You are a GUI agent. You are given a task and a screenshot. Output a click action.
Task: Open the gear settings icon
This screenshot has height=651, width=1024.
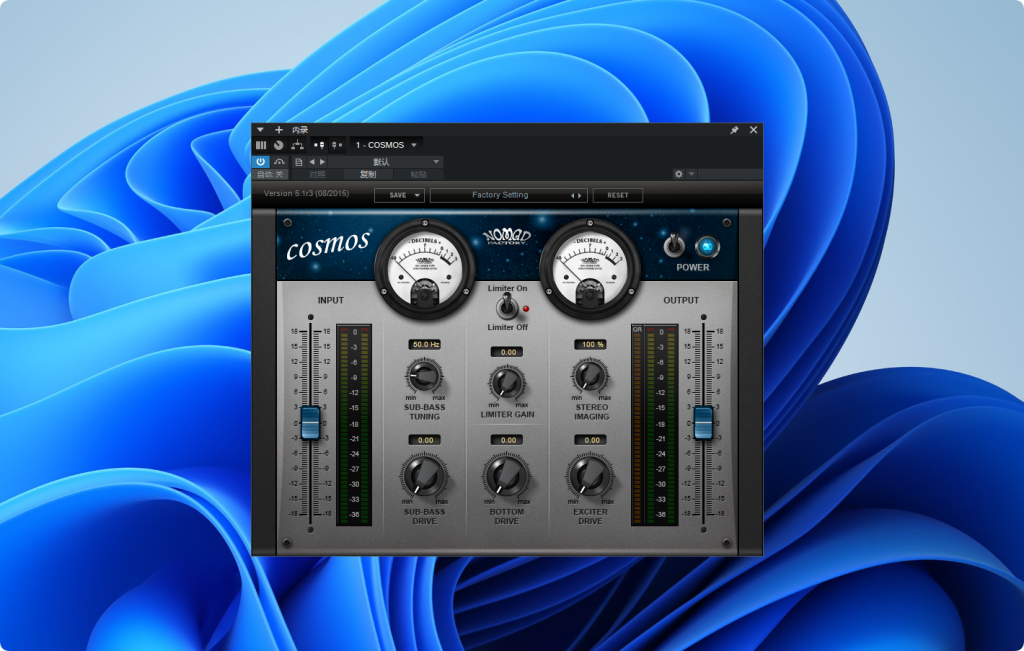679,174
